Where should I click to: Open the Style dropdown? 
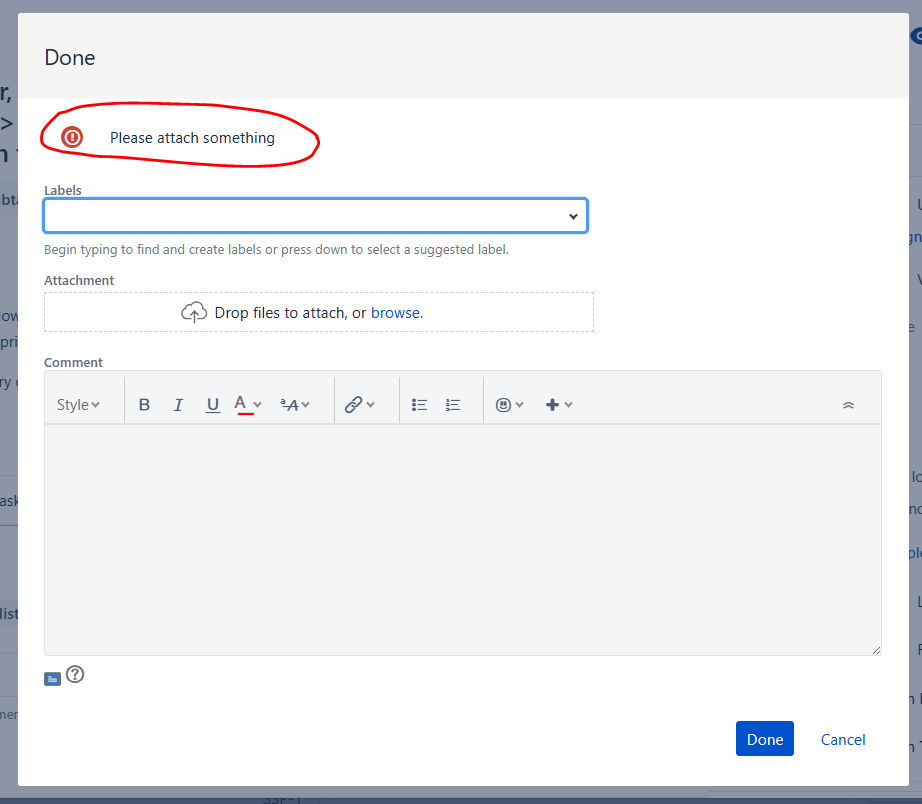[78, 405]
